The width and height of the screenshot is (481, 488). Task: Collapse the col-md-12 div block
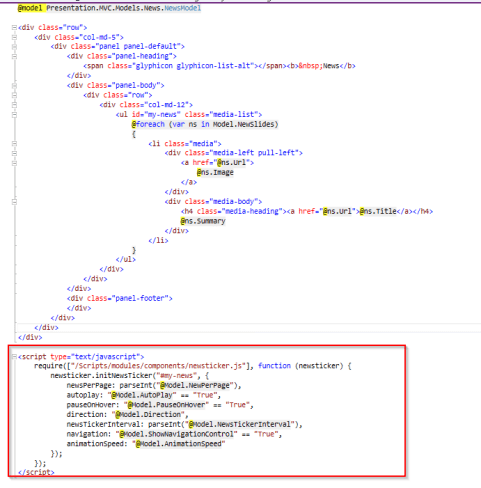pos(14,105)
